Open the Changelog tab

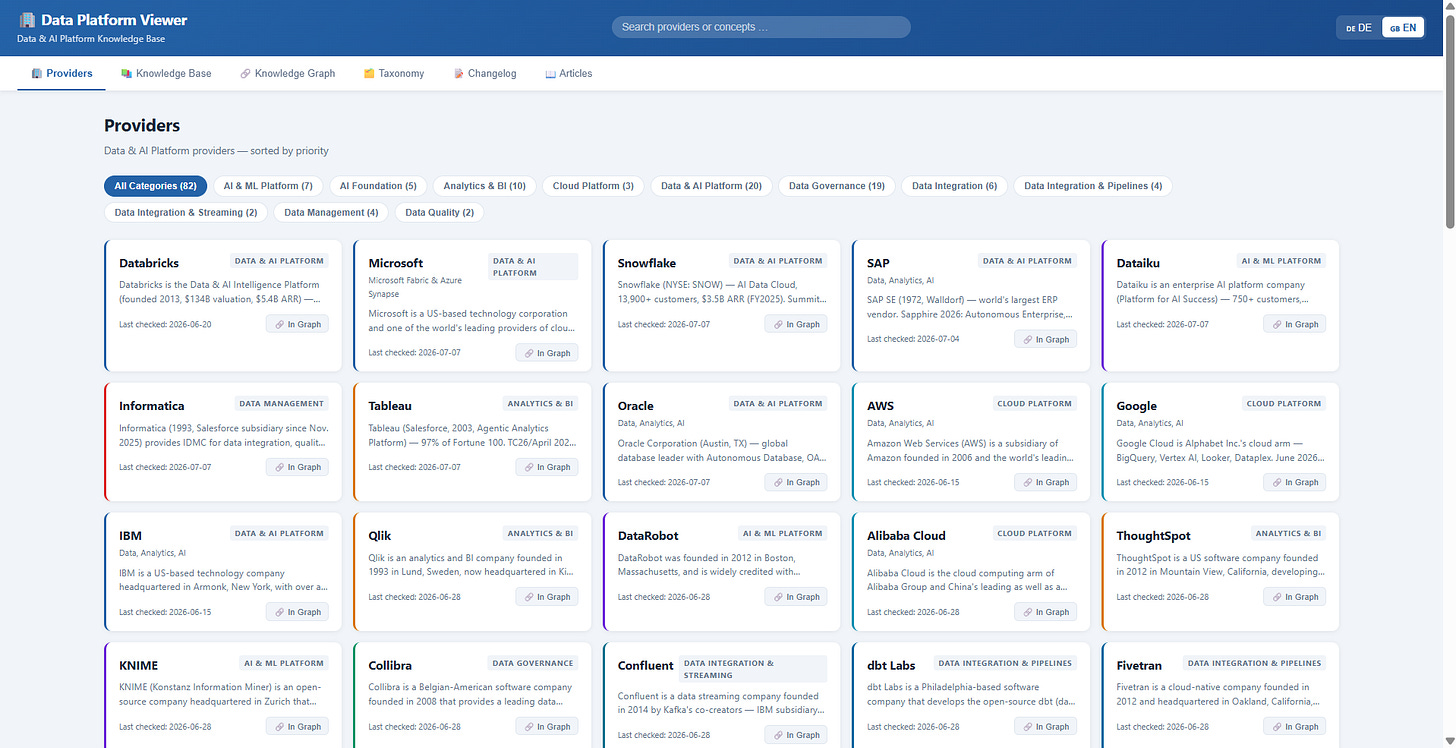point(485,73)
